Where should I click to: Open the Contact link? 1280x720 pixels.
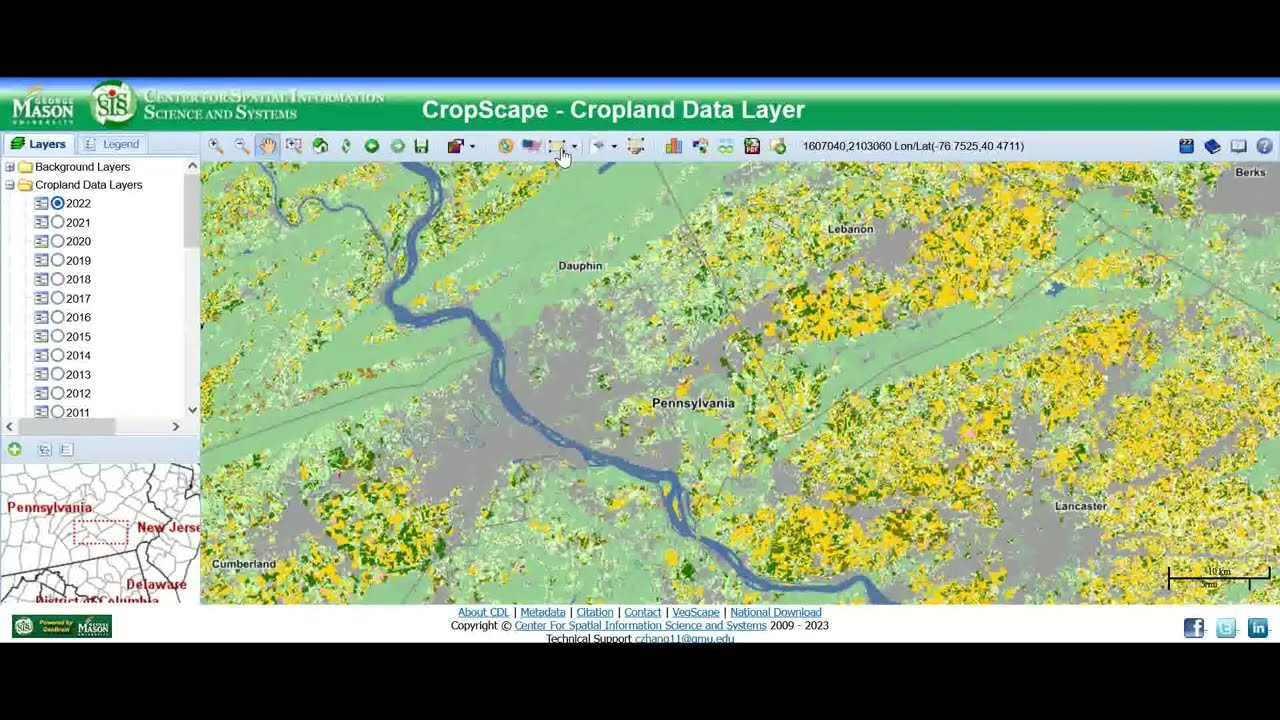click(643, 612)
